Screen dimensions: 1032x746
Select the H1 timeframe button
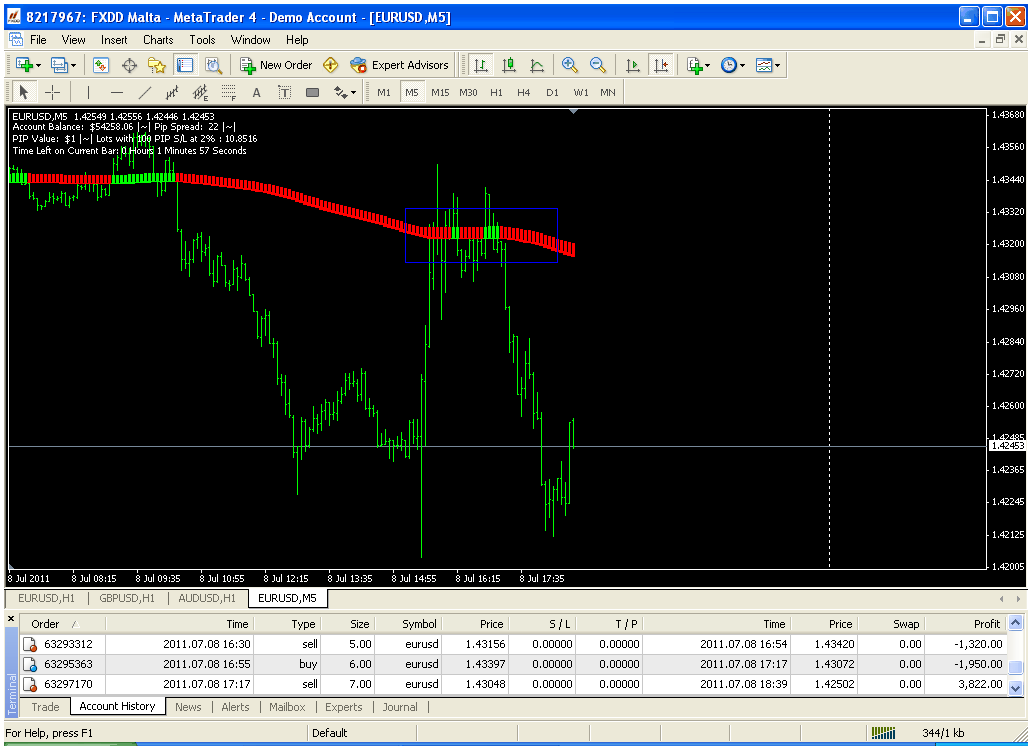(496, 92)
